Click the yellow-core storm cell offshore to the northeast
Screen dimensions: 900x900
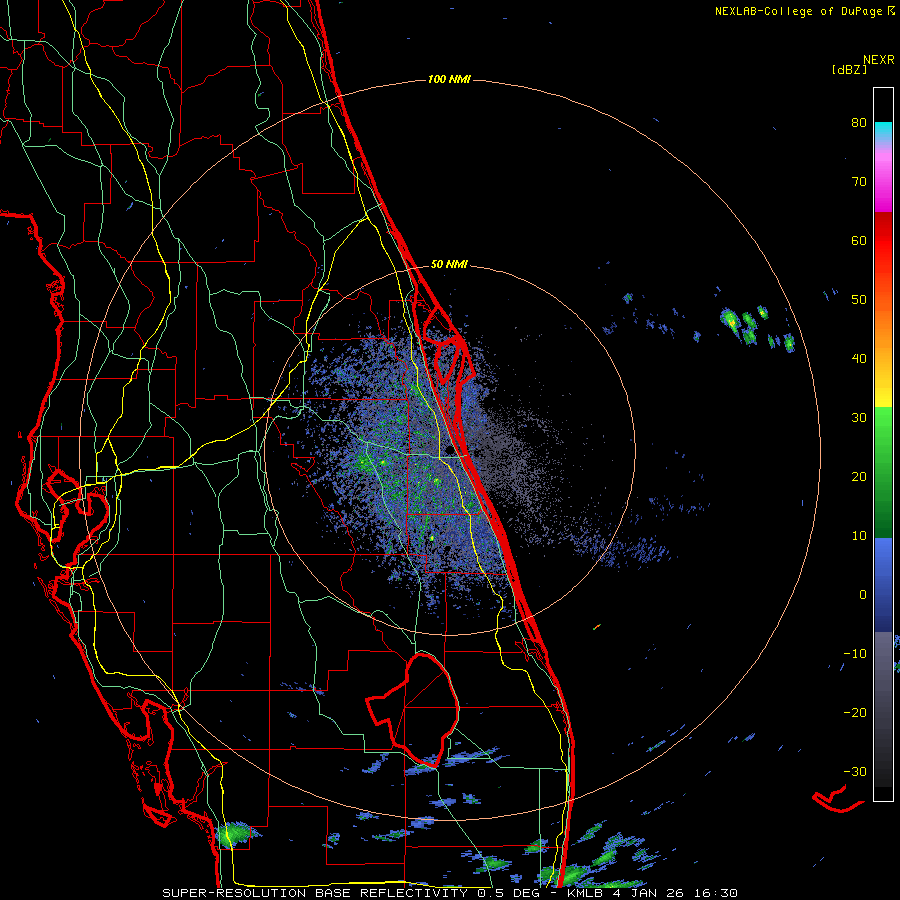tap(730, 320)
